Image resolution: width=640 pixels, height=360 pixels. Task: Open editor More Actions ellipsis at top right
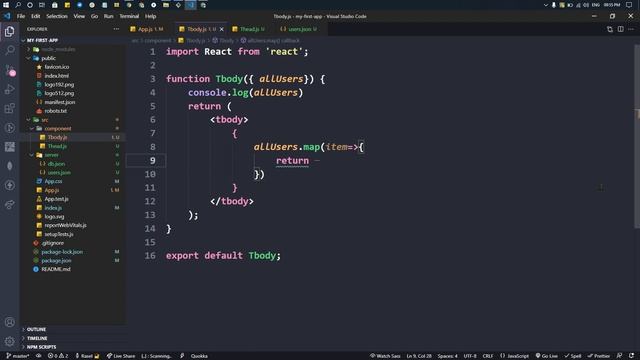(x=631, y=29)
